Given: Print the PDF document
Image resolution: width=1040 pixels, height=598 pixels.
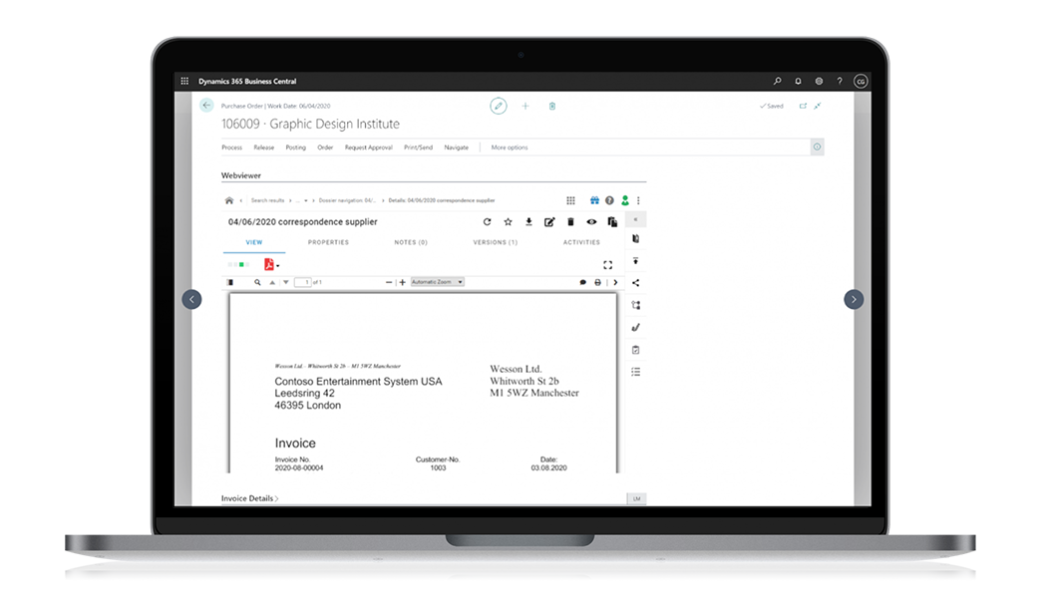Looking at the screenshot, I should click(x=598, y=282).
